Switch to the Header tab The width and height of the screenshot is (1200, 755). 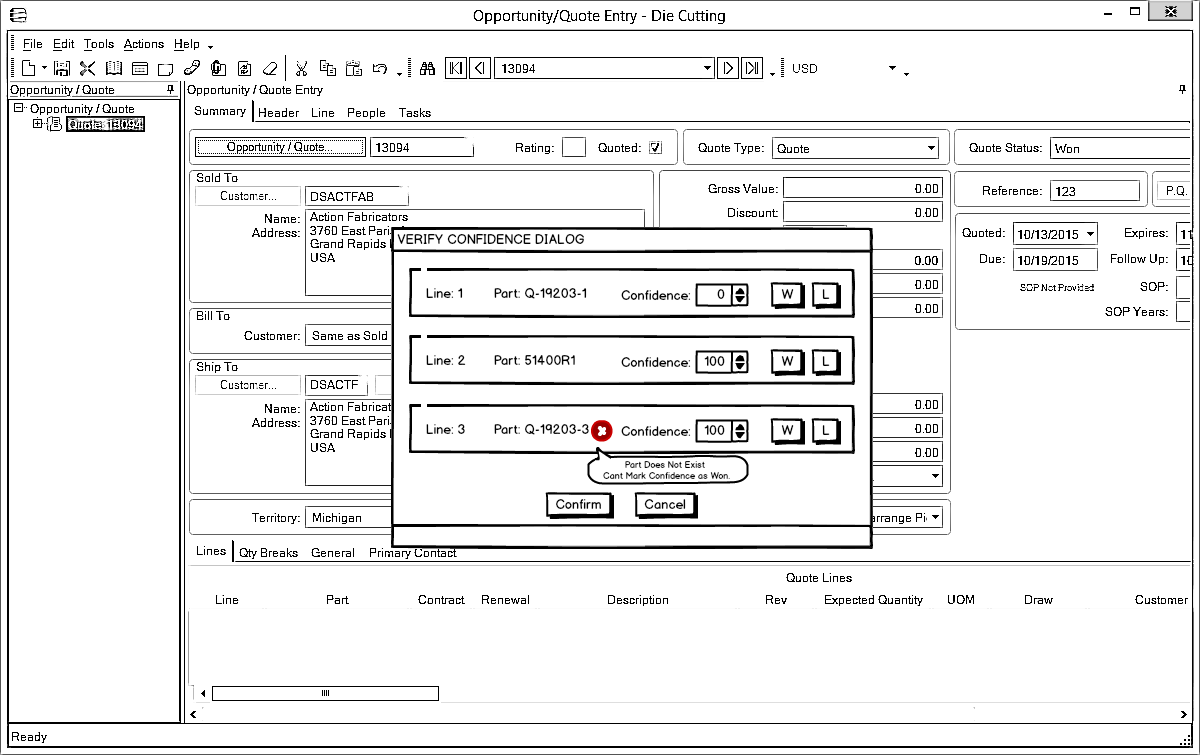click(278, 113)
